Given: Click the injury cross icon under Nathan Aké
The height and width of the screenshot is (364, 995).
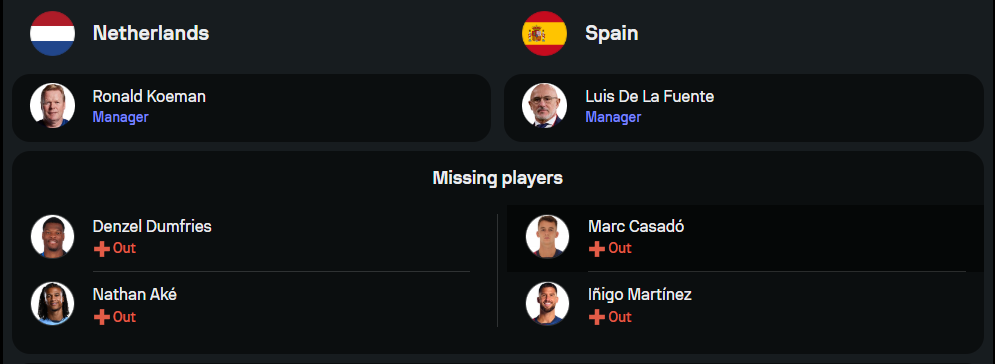Looking at the screenshot, I should pyautogui.click(x=102, y=317).
